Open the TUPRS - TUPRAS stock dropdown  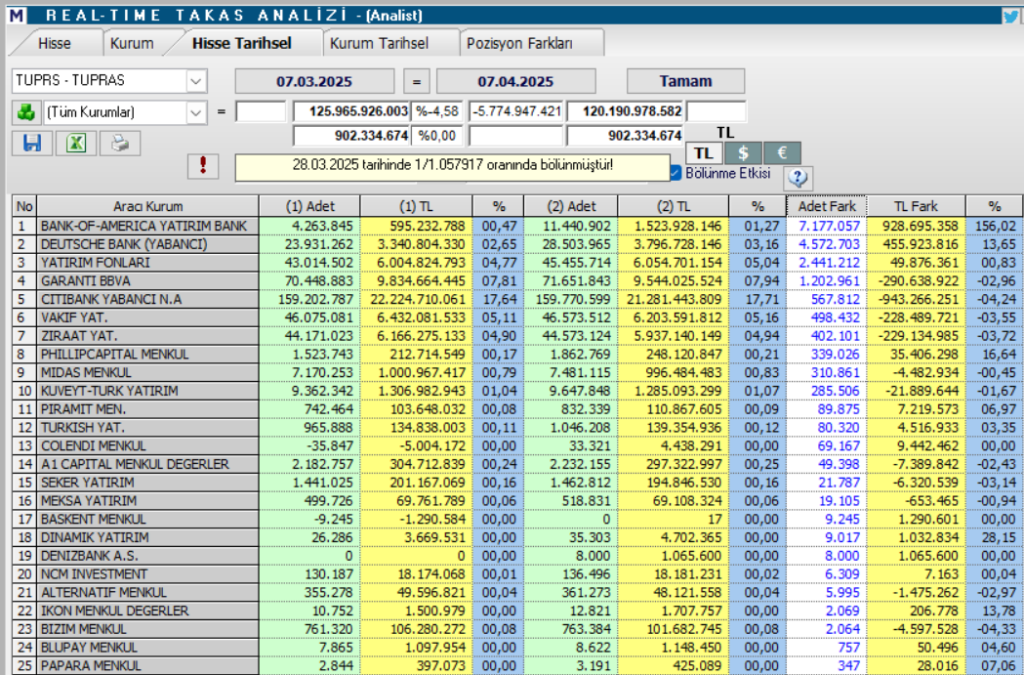point(195,81)
